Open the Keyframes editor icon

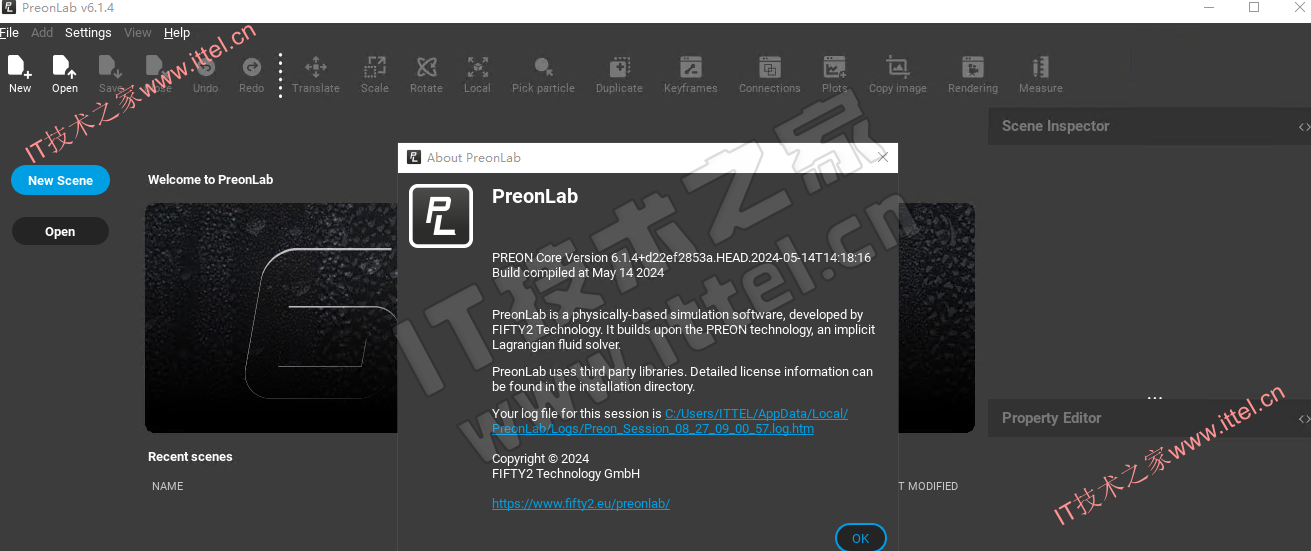pos(691,75)
